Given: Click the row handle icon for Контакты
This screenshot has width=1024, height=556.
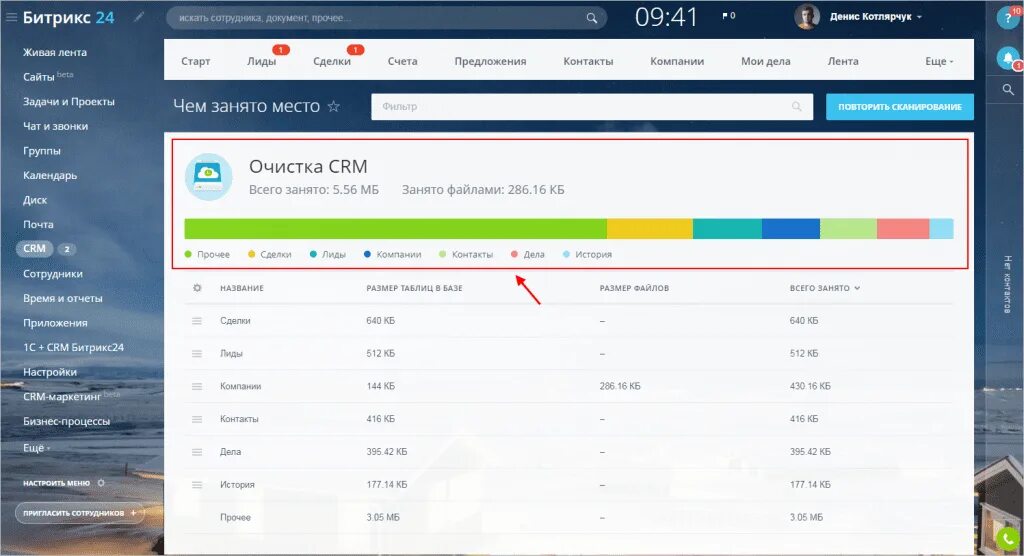Looking at the screenshot, I should click(197, 419).
